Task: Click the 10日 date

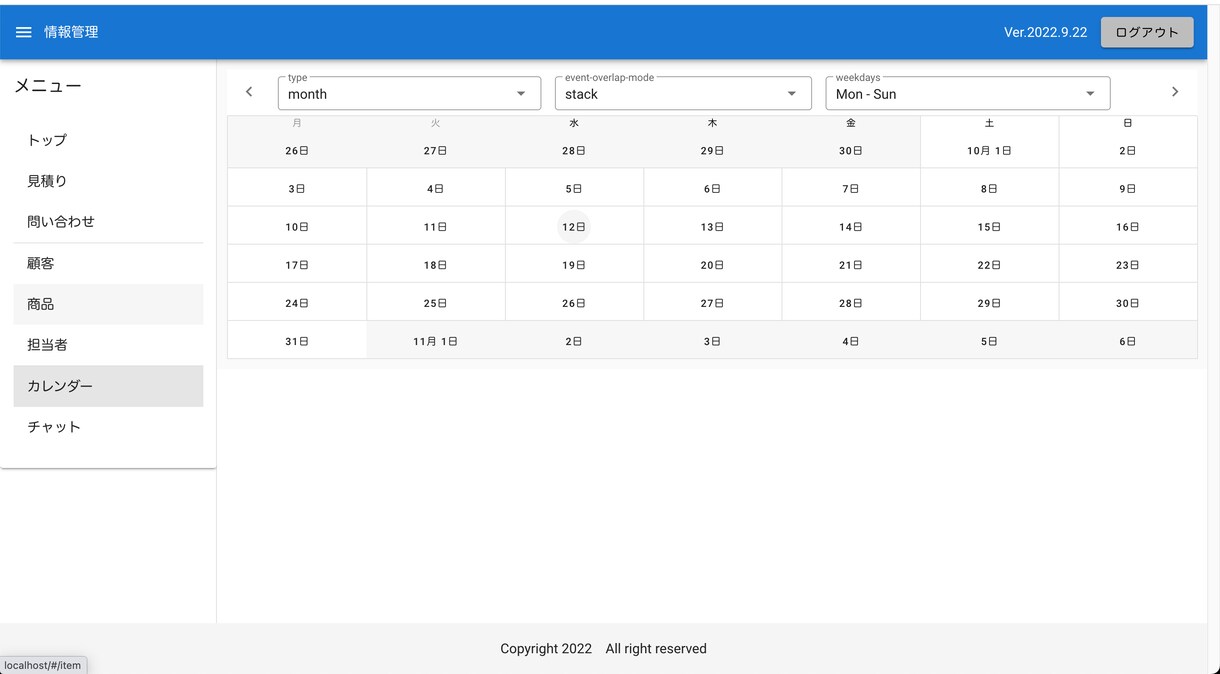Action: tap(297, 227)
